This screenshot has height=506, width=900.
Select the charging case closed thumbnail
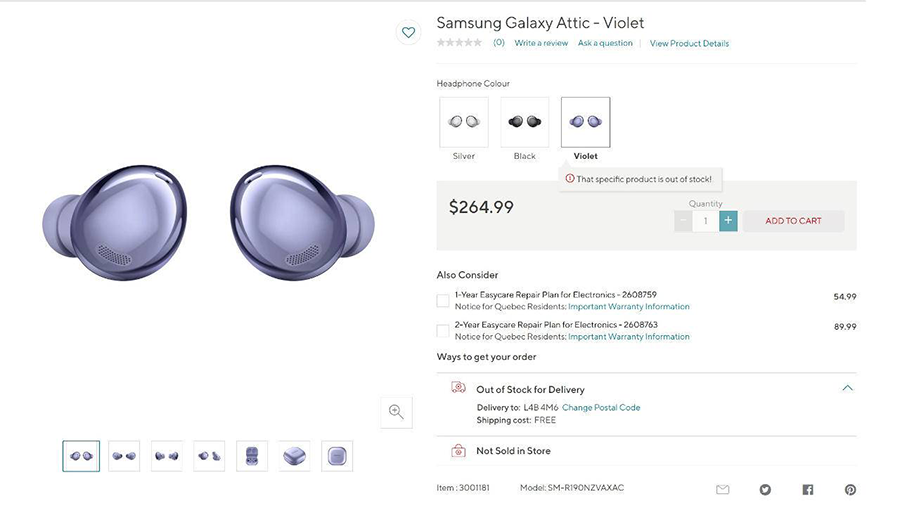(294, 456)
